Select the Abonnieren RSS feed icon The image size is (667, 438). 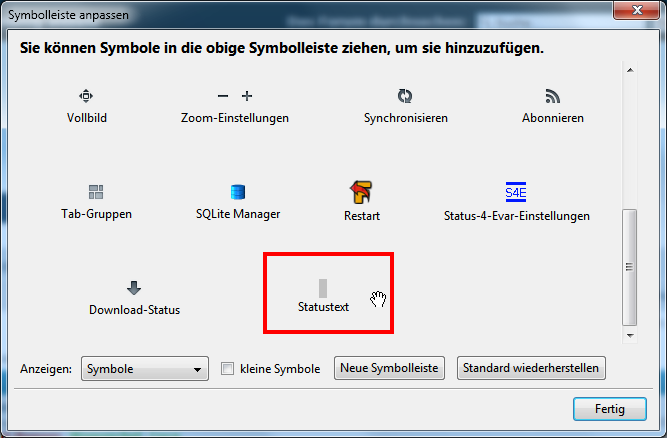click(x=553, y=96)
